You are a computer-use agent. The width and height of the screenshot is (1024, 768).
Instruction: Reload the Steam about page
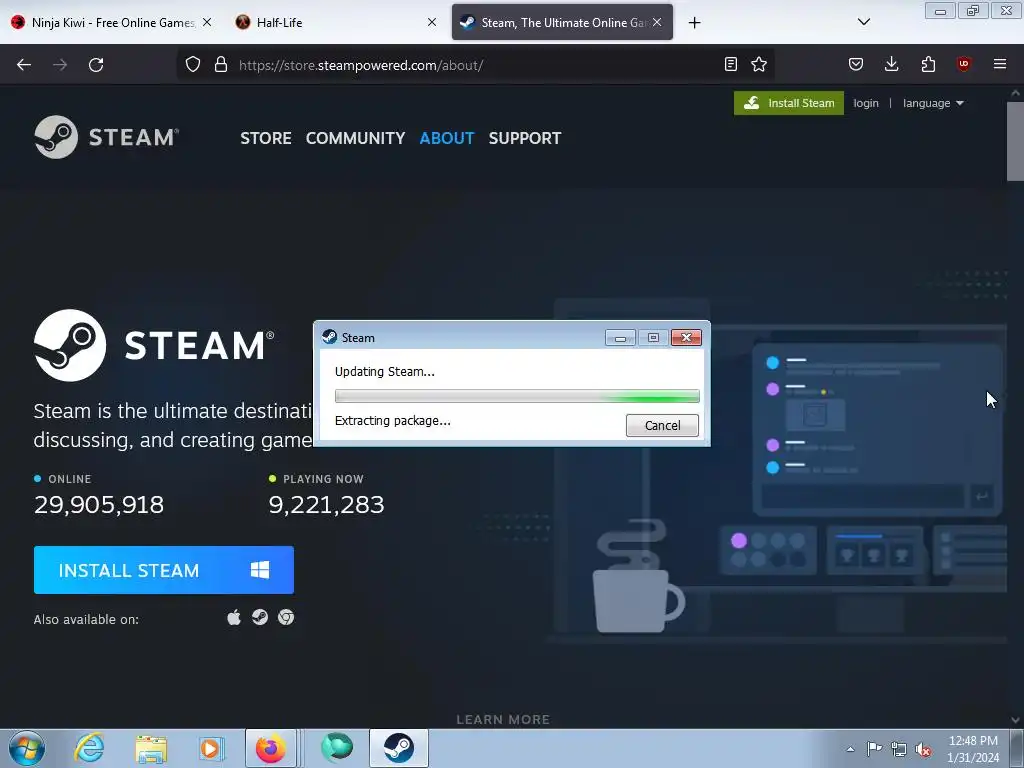tap(96, 65)
